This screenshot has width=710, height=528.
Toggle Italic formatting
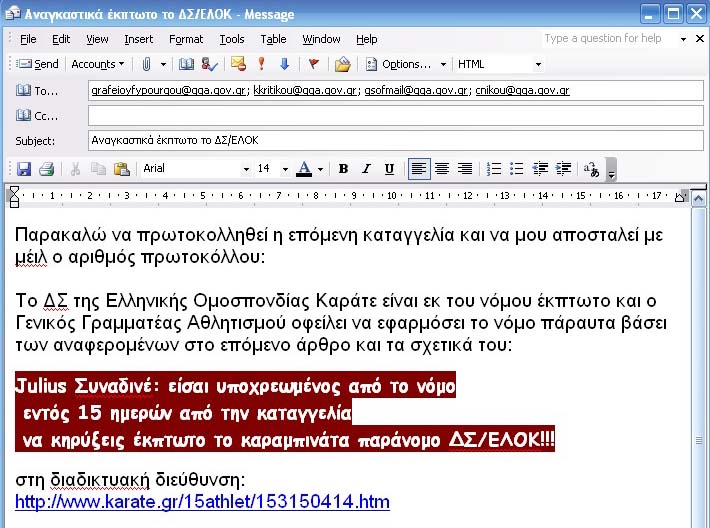pos(366,169)
